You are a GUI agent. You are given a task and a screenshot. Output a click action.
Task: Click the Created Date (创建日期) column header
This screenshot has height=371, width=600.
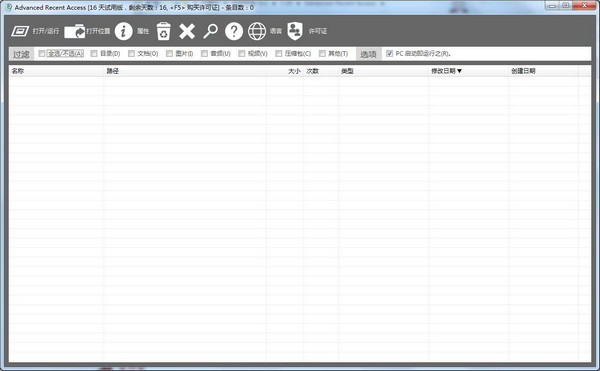[543, 71]
